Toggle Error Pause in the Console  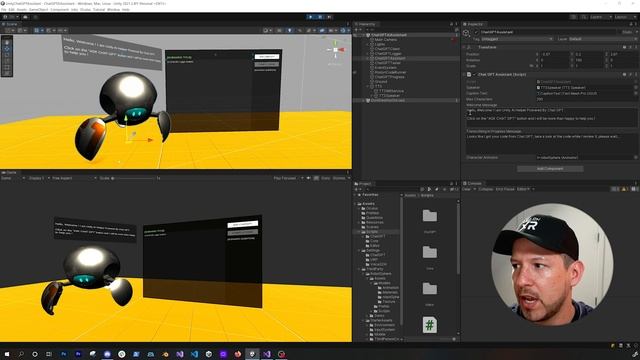[x=505, y=189]
